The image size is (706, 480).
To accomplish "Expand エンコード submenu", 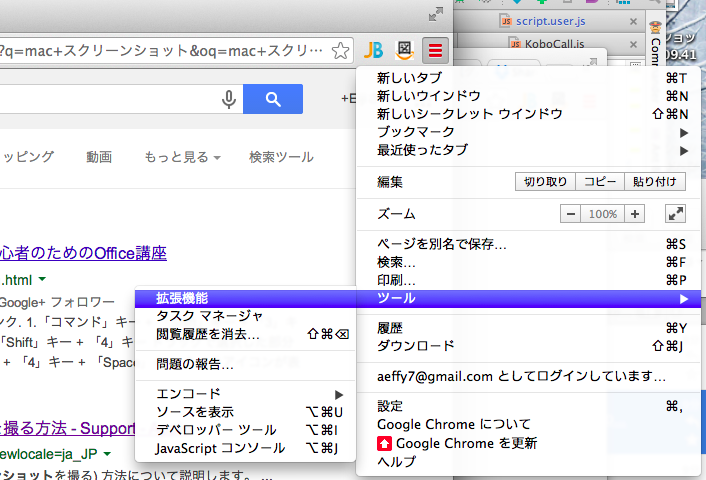I will click(245, 394).
